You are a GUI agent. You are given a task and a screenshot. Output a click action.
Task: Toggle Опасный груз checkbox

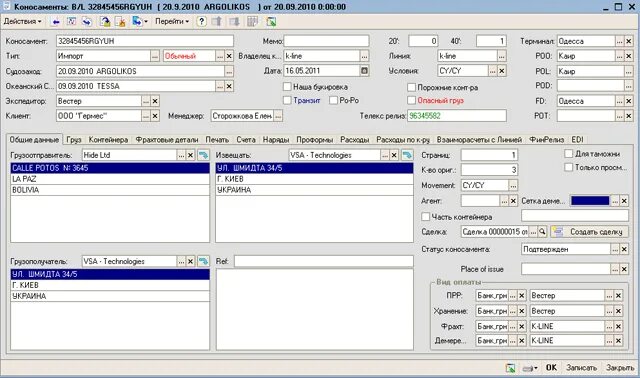411,100
